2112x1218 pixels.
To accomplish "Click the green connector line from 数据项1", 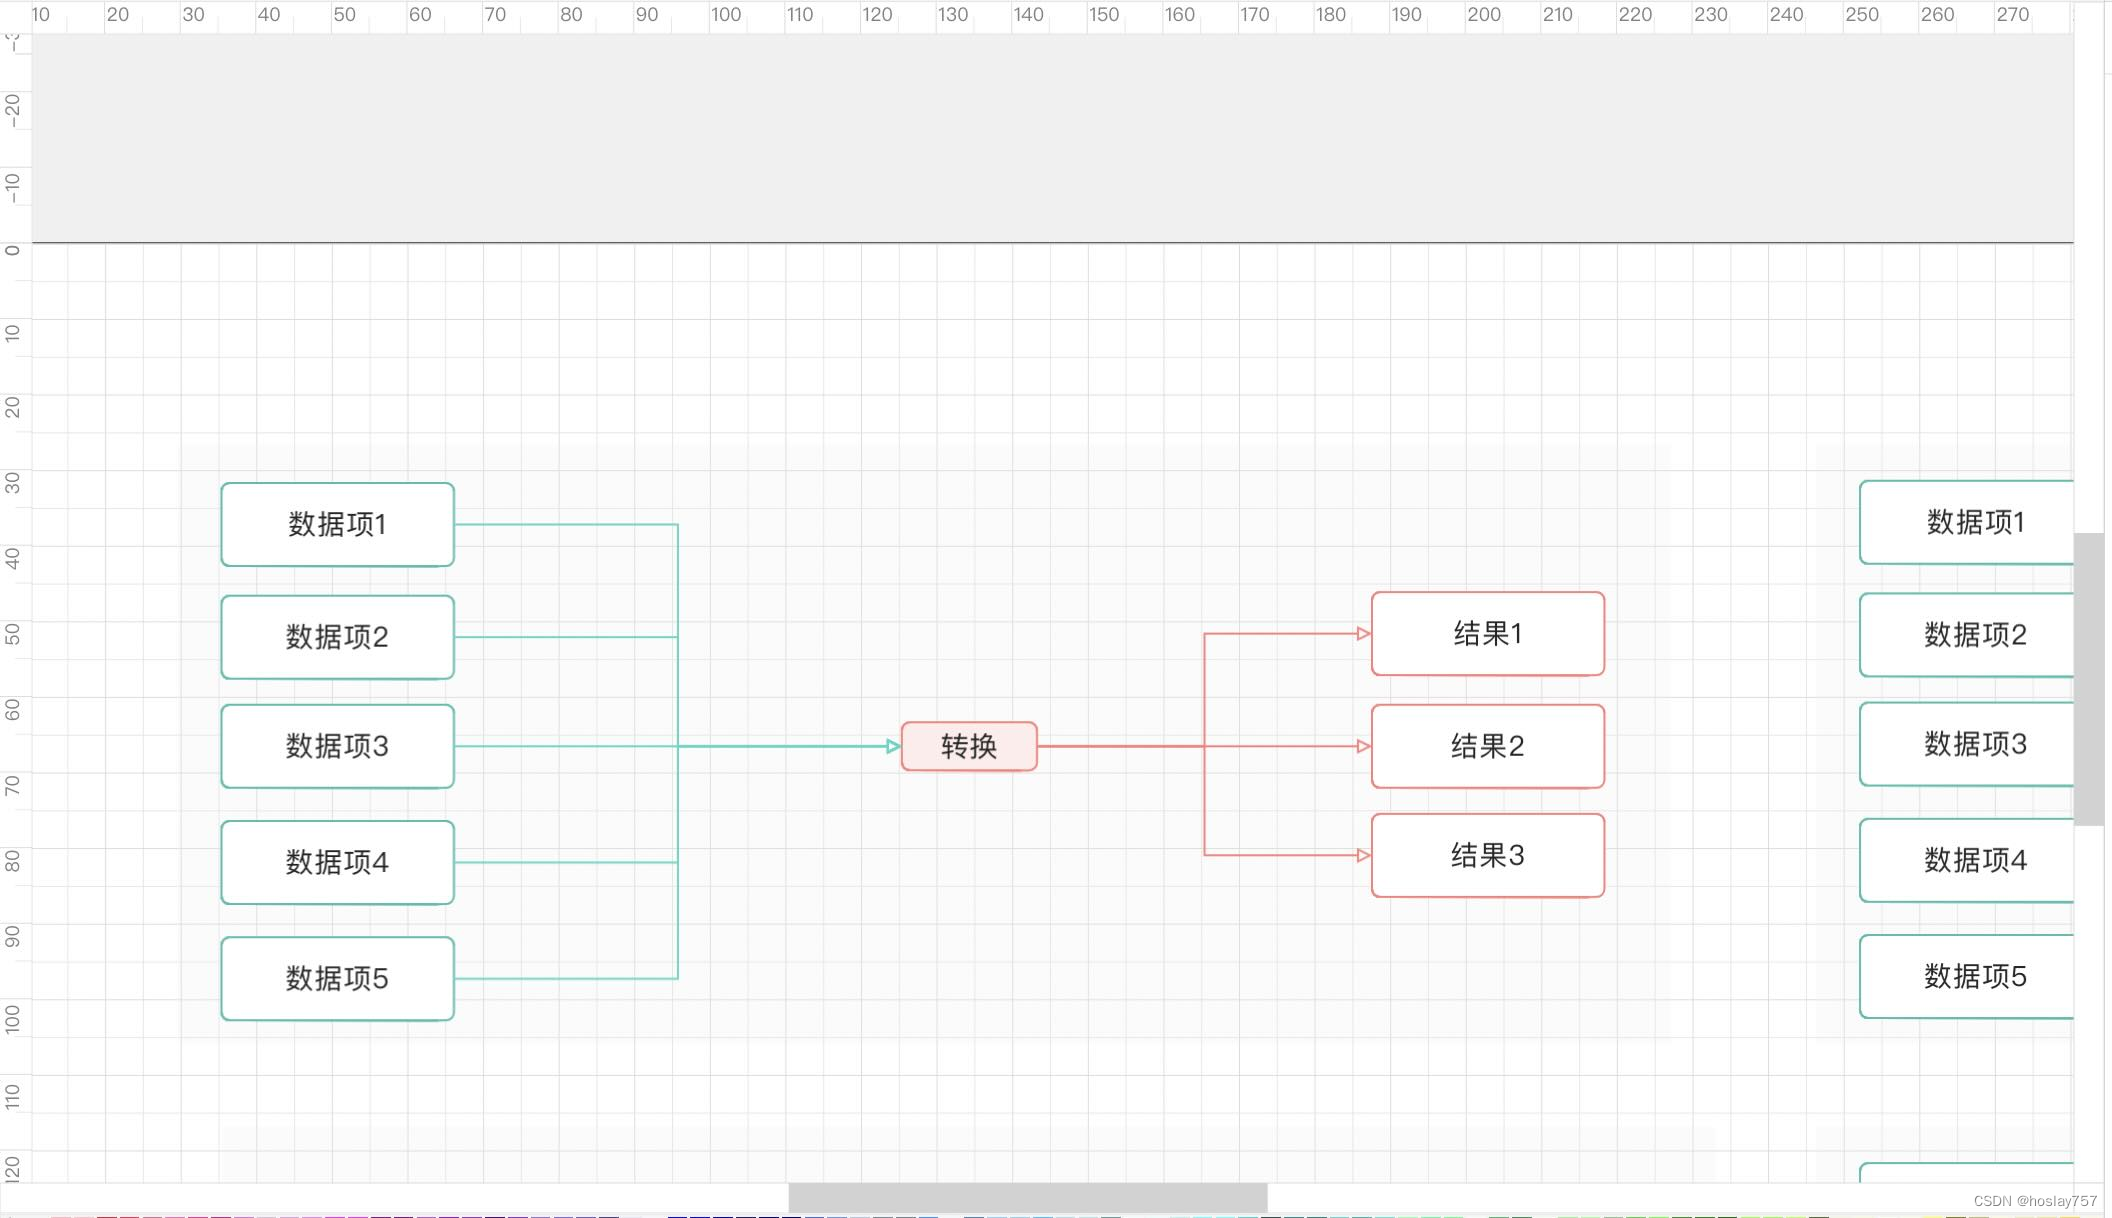I will click(566, 524).
